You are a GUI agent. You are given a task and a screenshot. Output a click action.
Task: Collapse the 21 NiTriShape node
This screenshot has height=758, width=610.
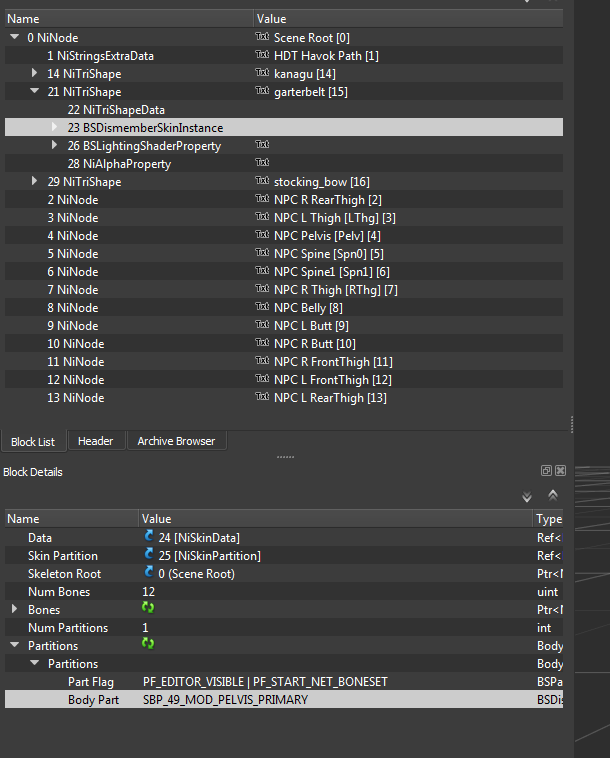34,91
